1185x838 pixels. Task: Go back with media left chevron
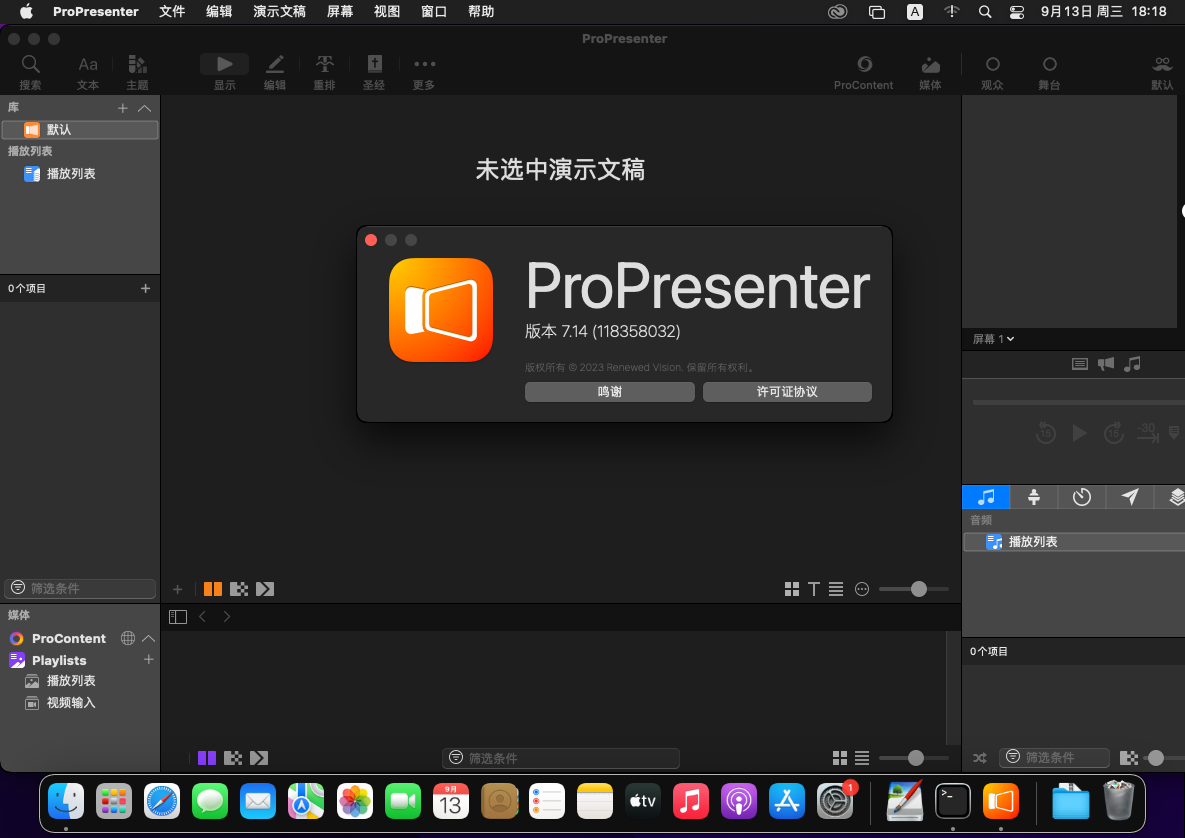point(203,617)
